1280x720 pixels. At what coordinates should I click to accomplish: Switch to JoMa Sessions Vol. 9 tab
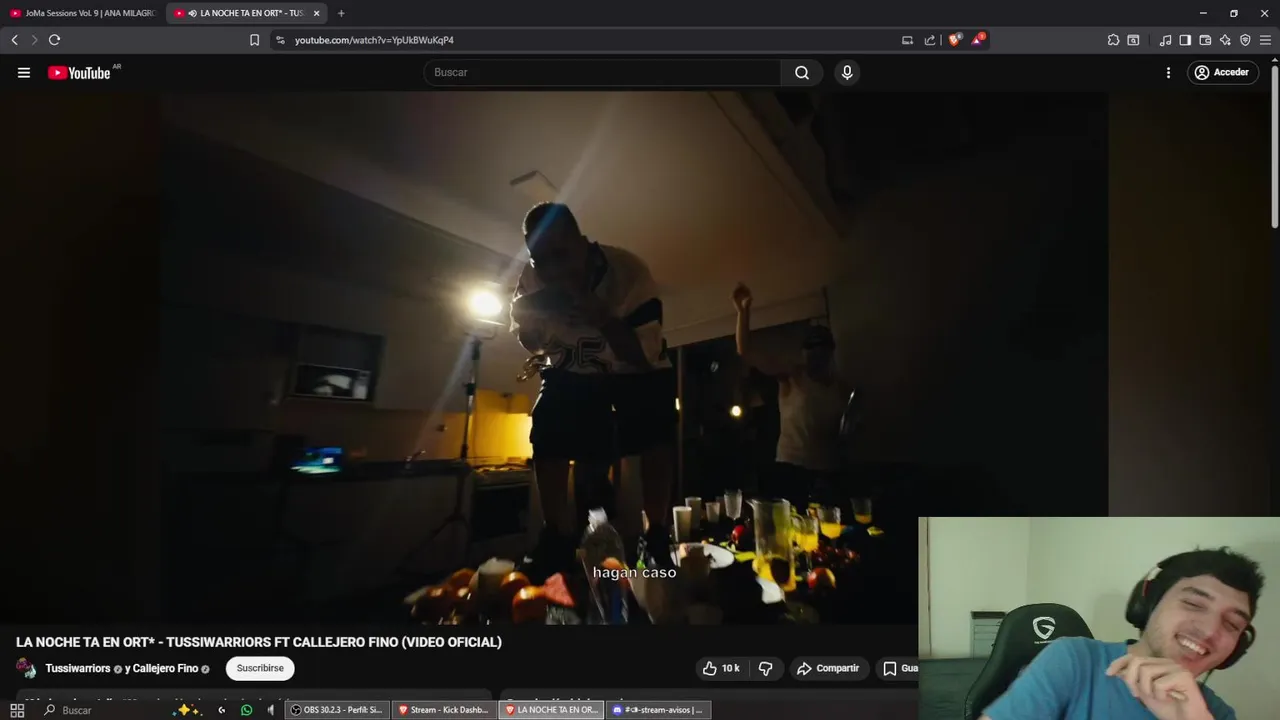[82, 13]
